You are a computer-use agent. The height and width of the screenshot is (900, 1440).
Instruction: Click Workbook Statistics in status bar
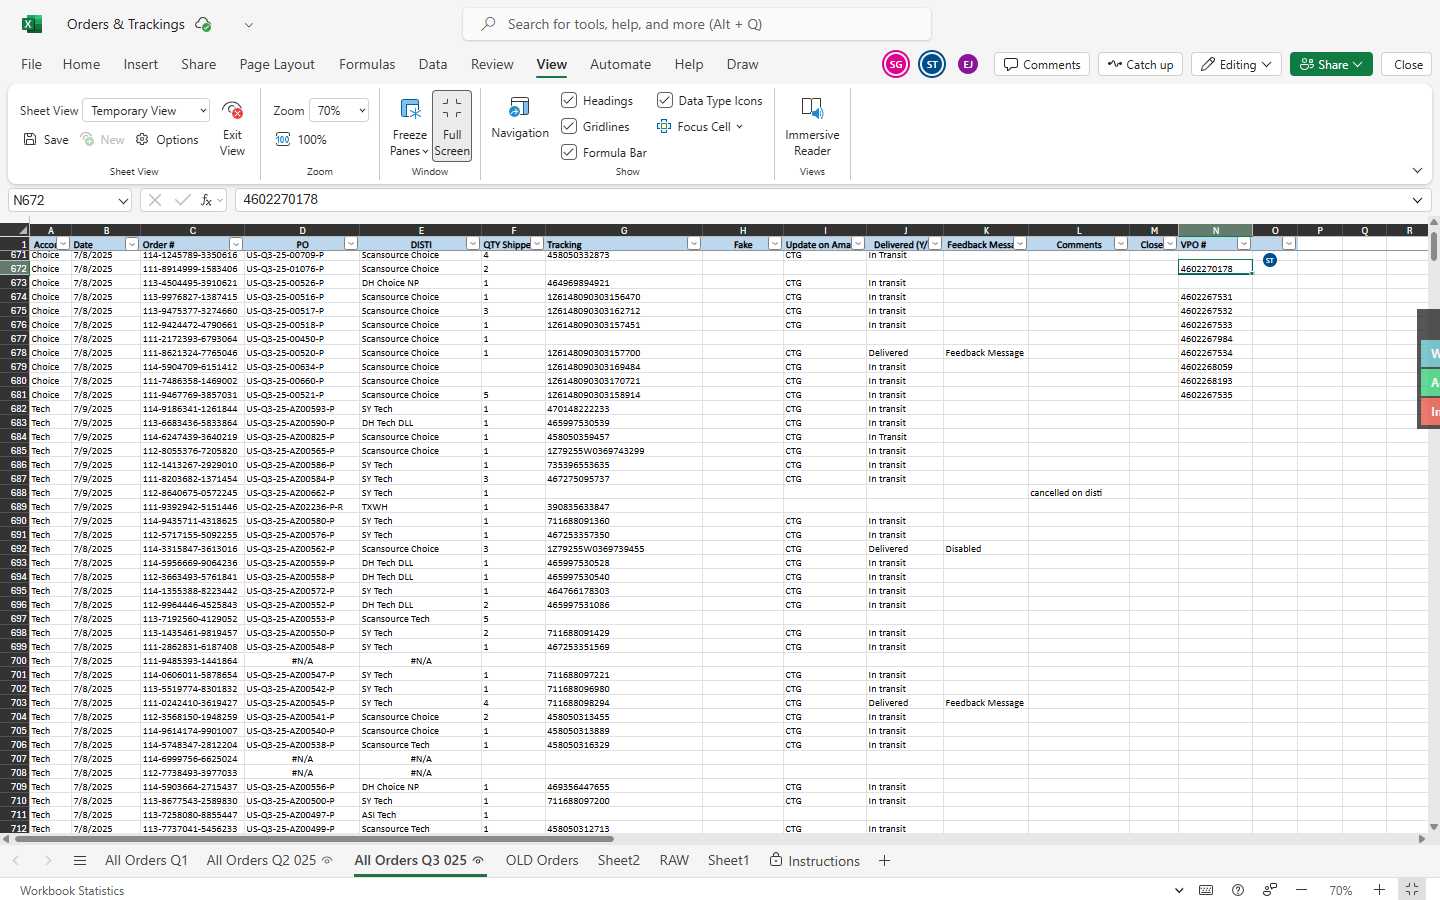[x=72, y=890]
